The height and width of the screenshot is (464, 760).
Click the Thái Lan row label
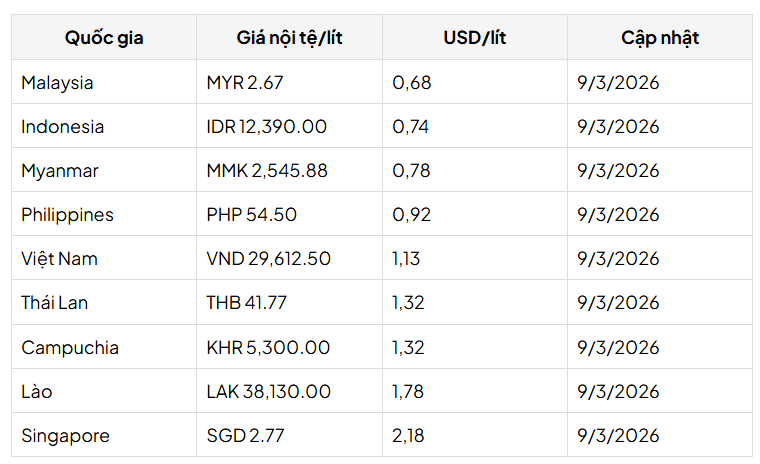(55, 303)
